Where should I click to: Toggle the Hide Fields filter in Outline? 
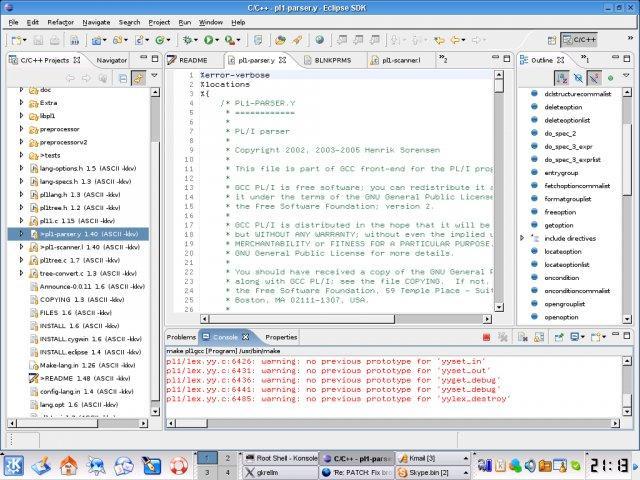click(x=578, y=78)
